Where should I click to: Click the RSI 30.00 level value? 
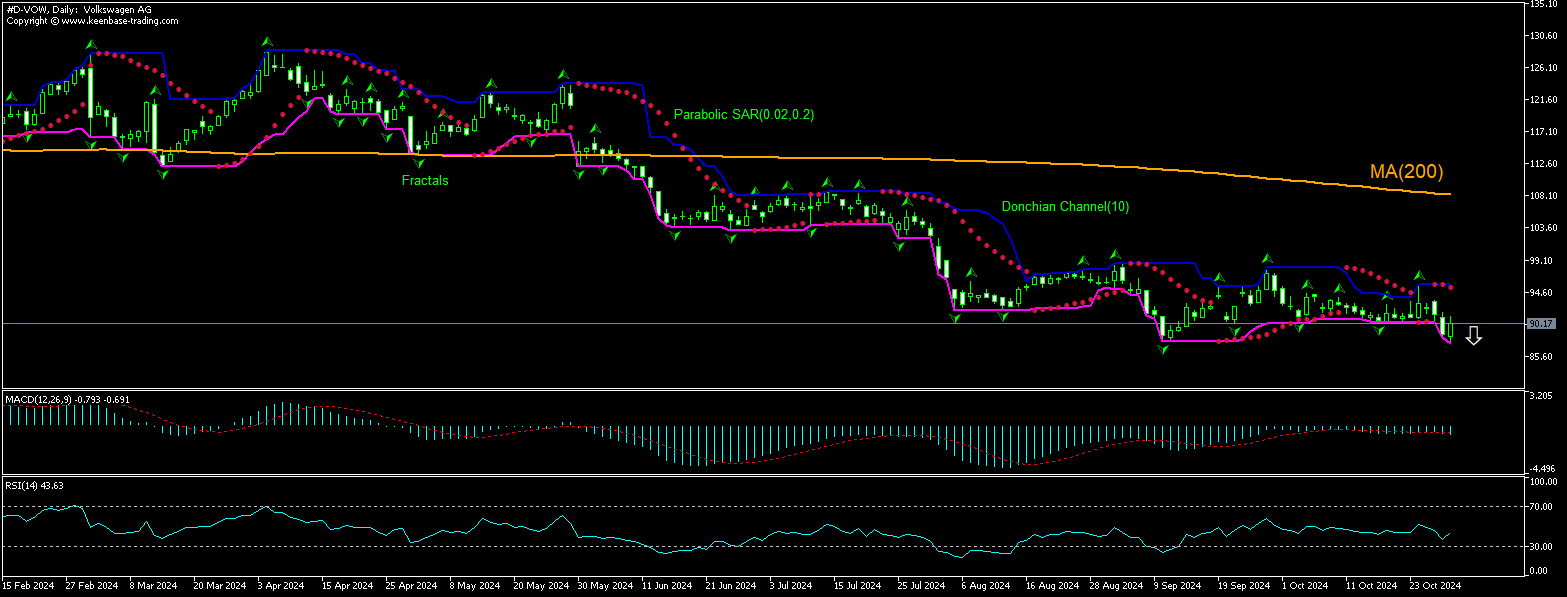1541,546
